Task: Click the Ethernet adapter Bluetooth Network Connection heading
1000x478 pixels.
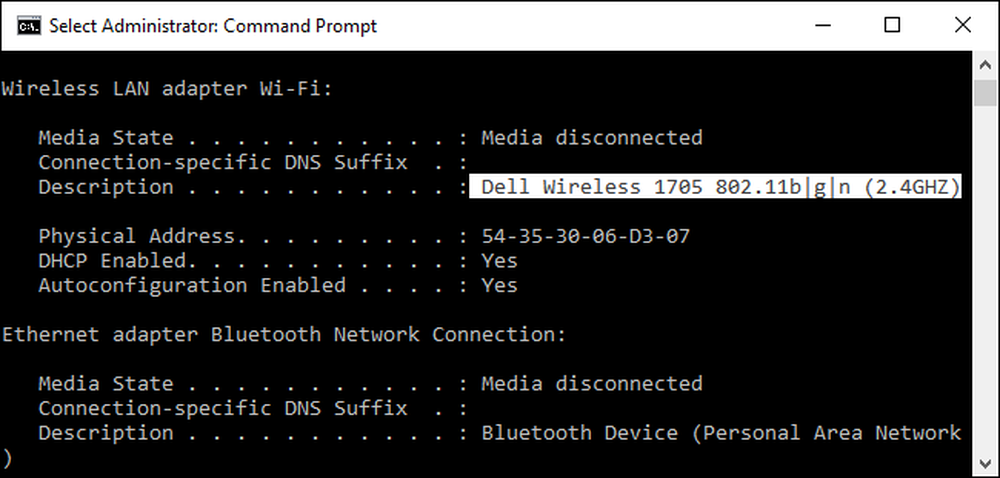Action: pos(284,335)
